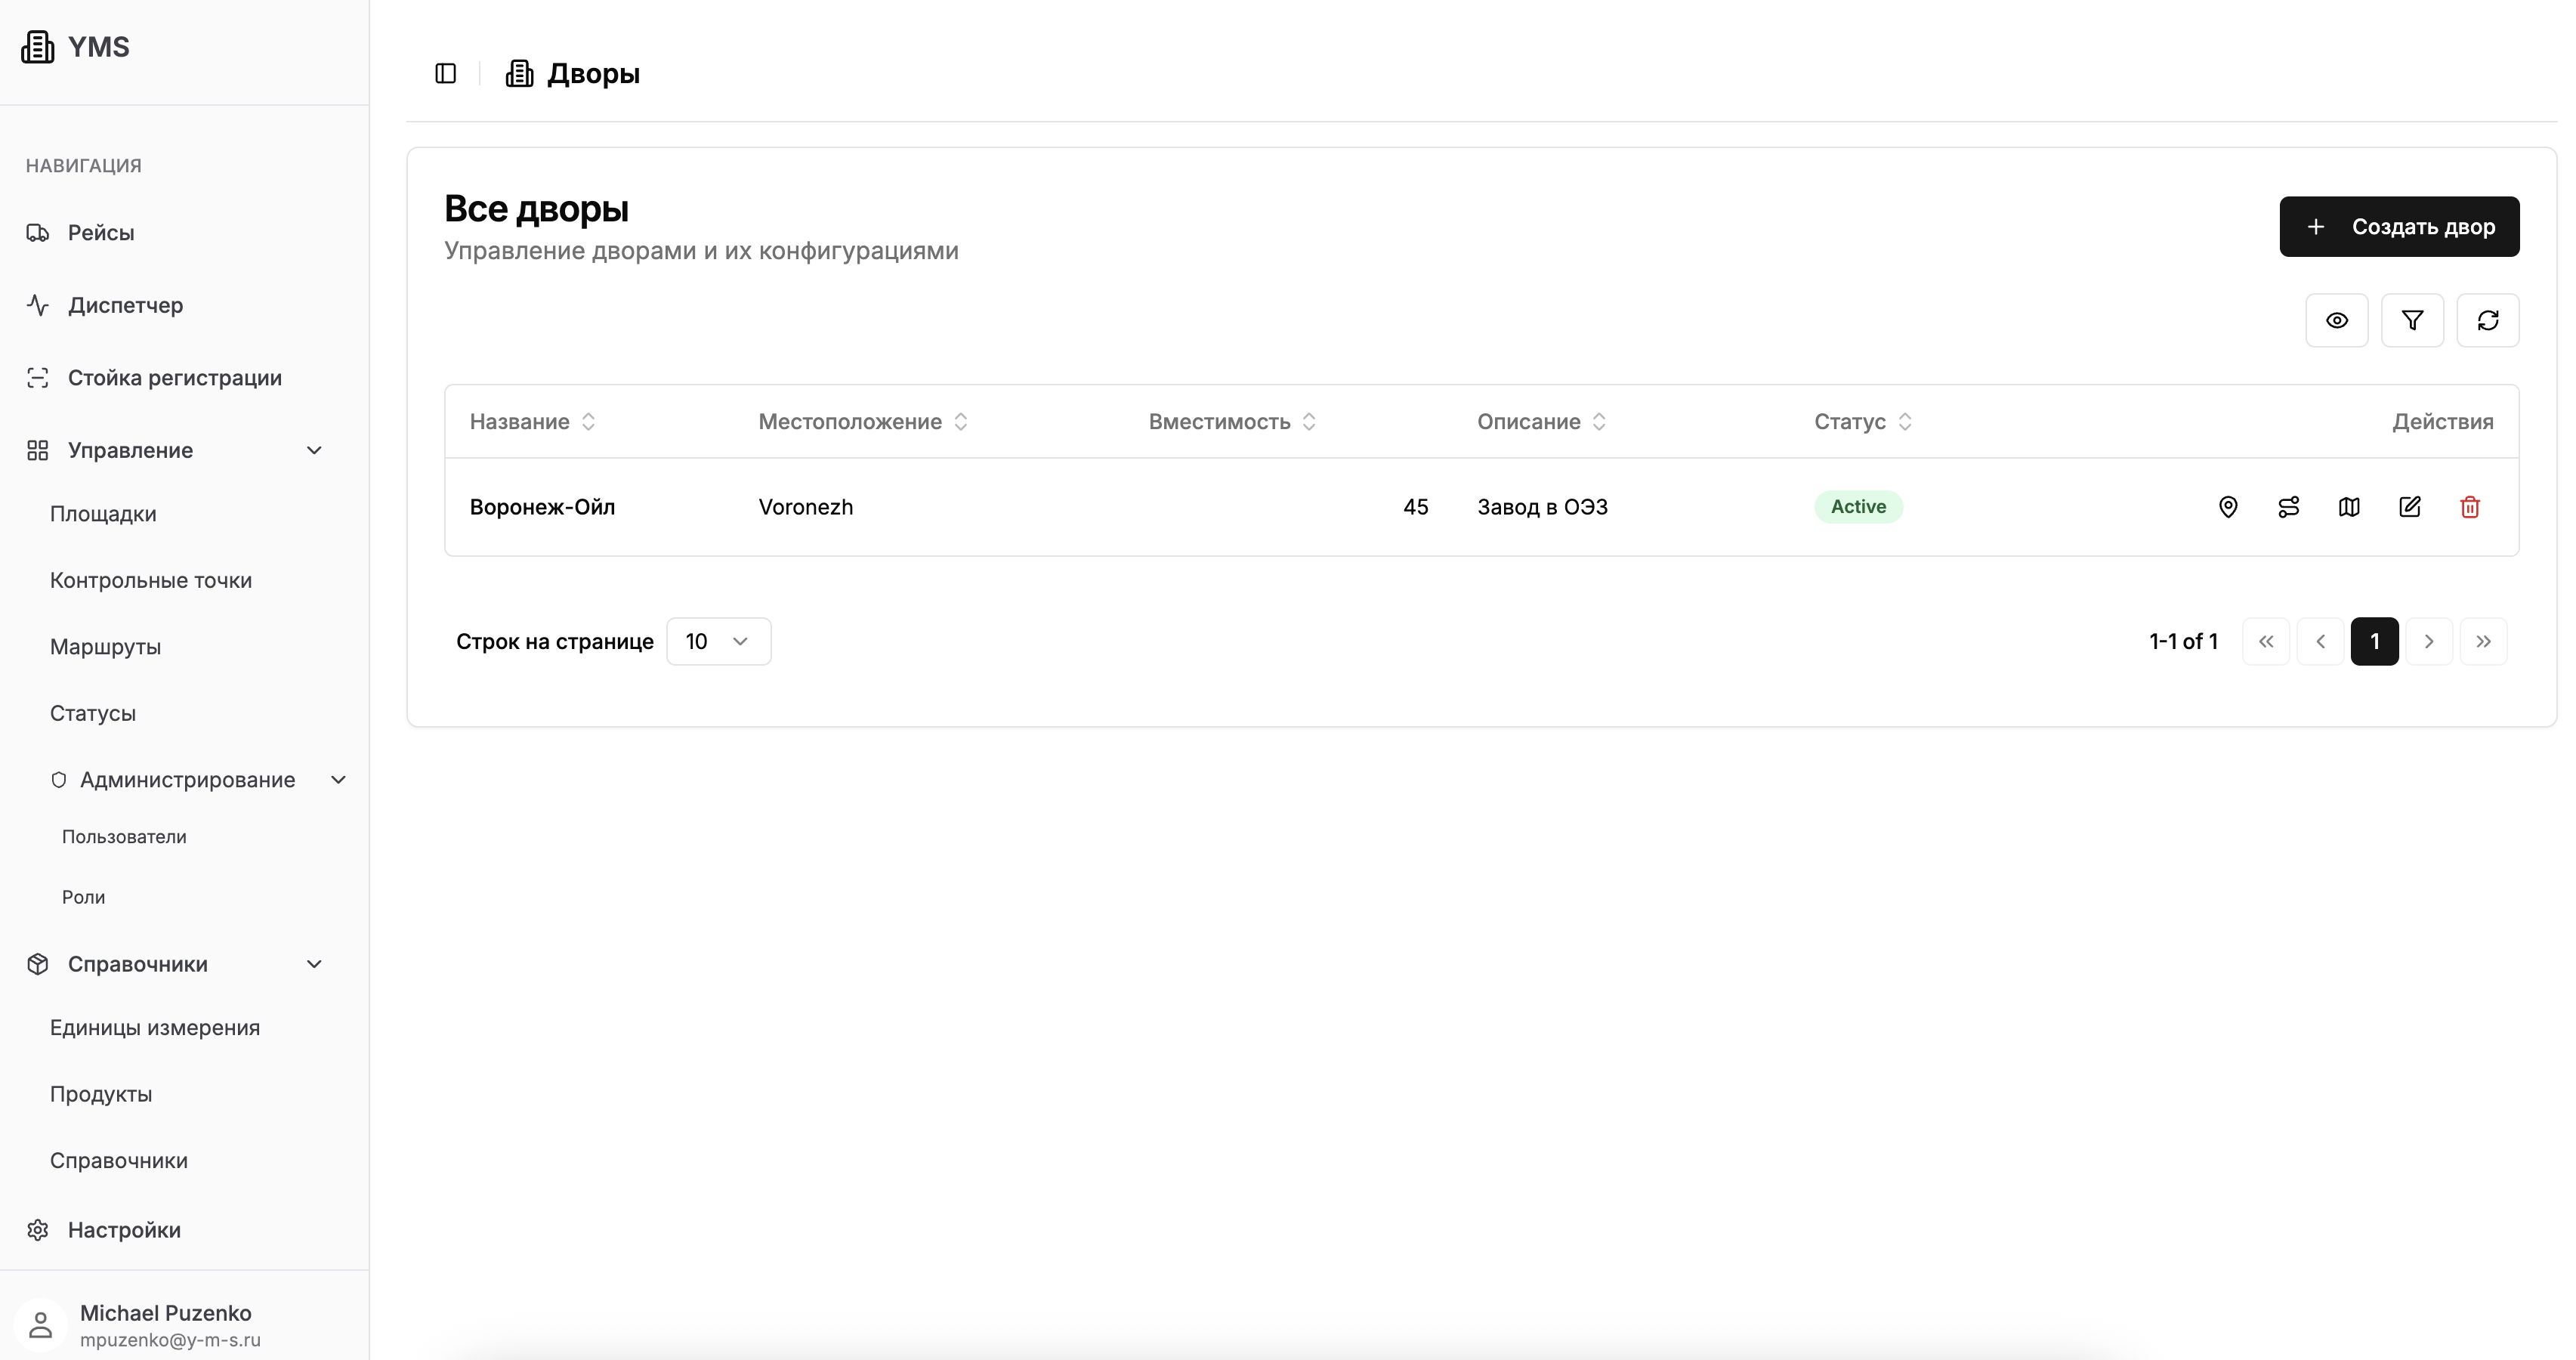2576x1360 pixels.
Task: Open rows per page dropdown
Action: pos(718,641)
